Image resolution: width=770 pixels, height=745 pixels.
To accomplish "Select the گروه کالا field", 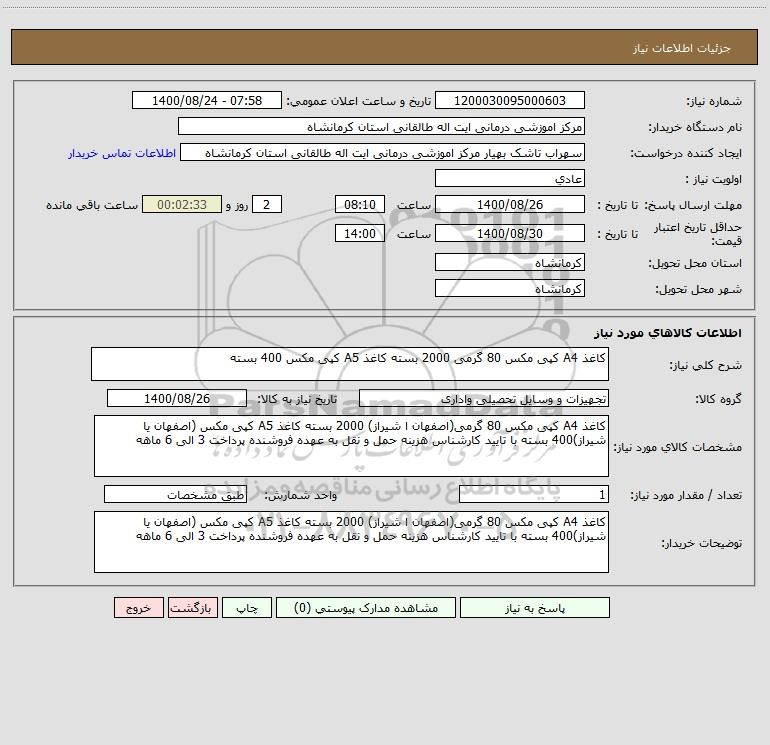I will pos(484,398).
